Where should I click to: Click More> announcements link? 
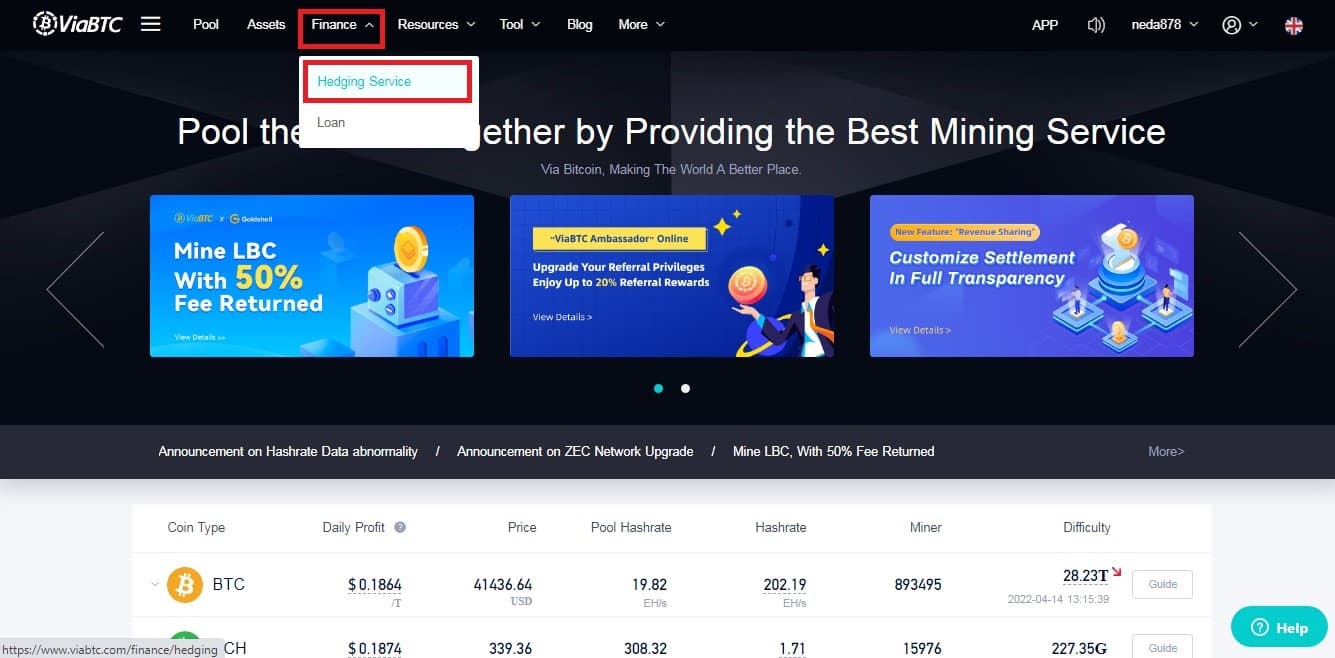tap(1166, 451)
